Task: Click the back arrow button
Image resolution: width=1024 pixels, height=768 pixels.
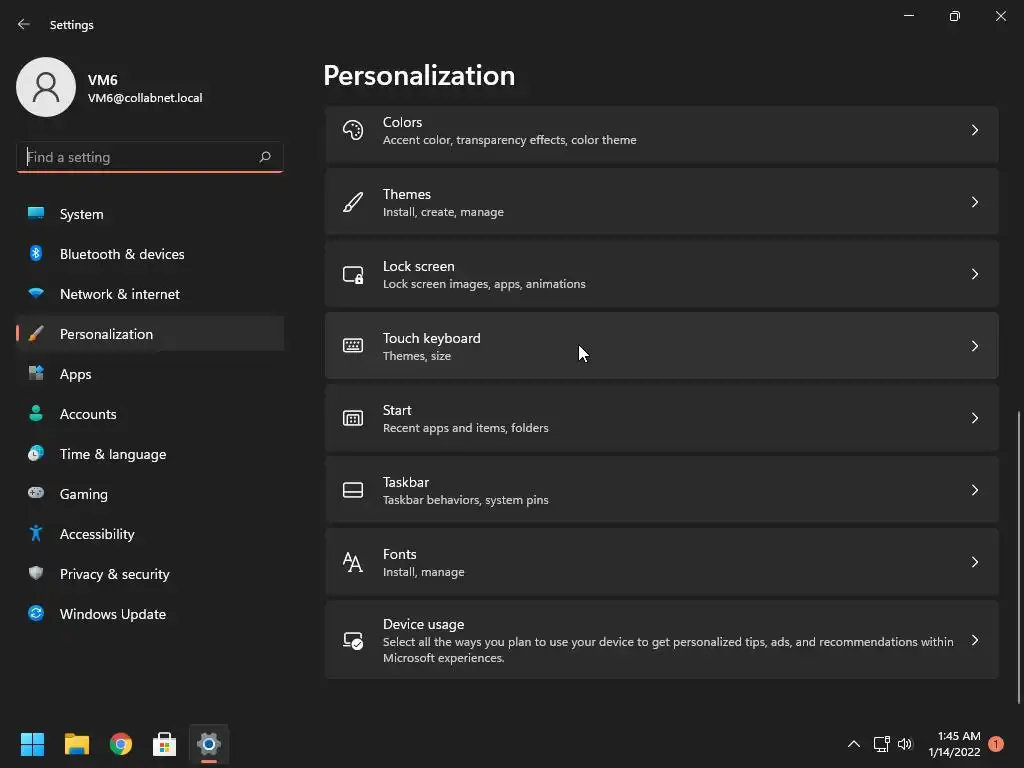Action: click(x=24, y=24)
